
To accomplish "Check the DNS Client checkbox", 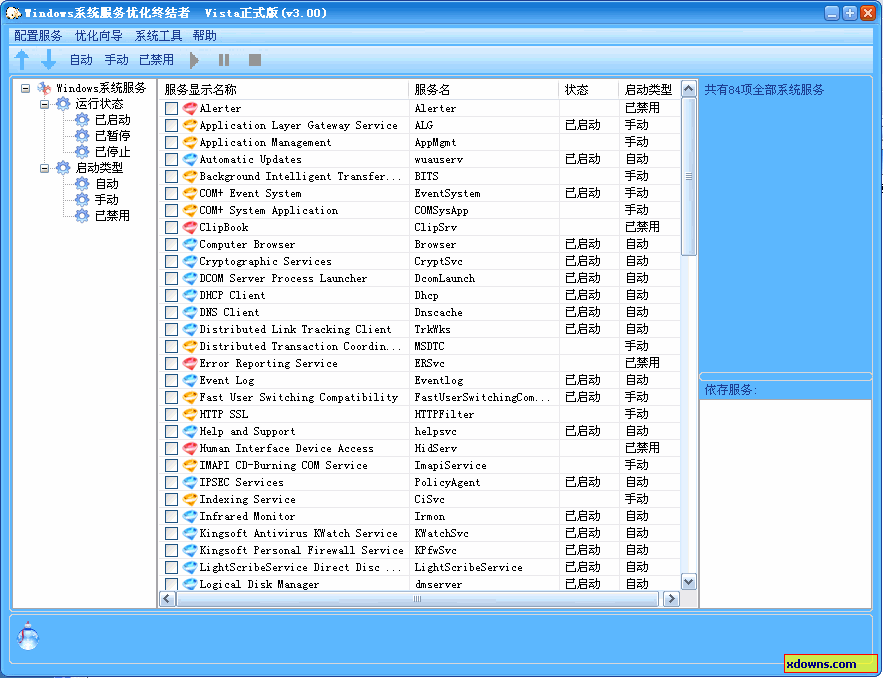I will pos(171,312).
